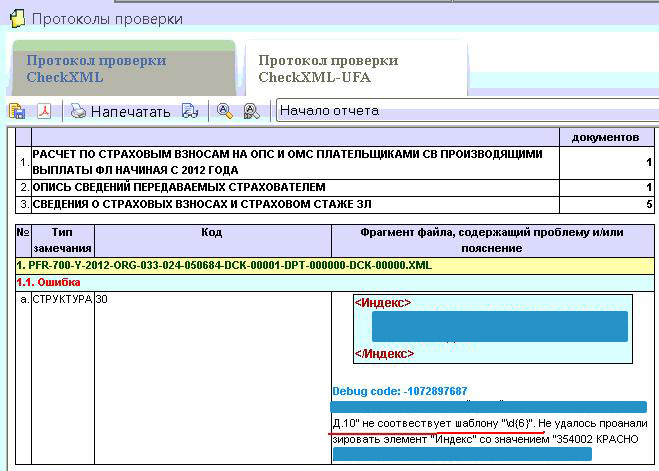Select the Протокол проверки CheckXML-UFA tab
Viewport: 659px width, 471px height.
point(356,68)
